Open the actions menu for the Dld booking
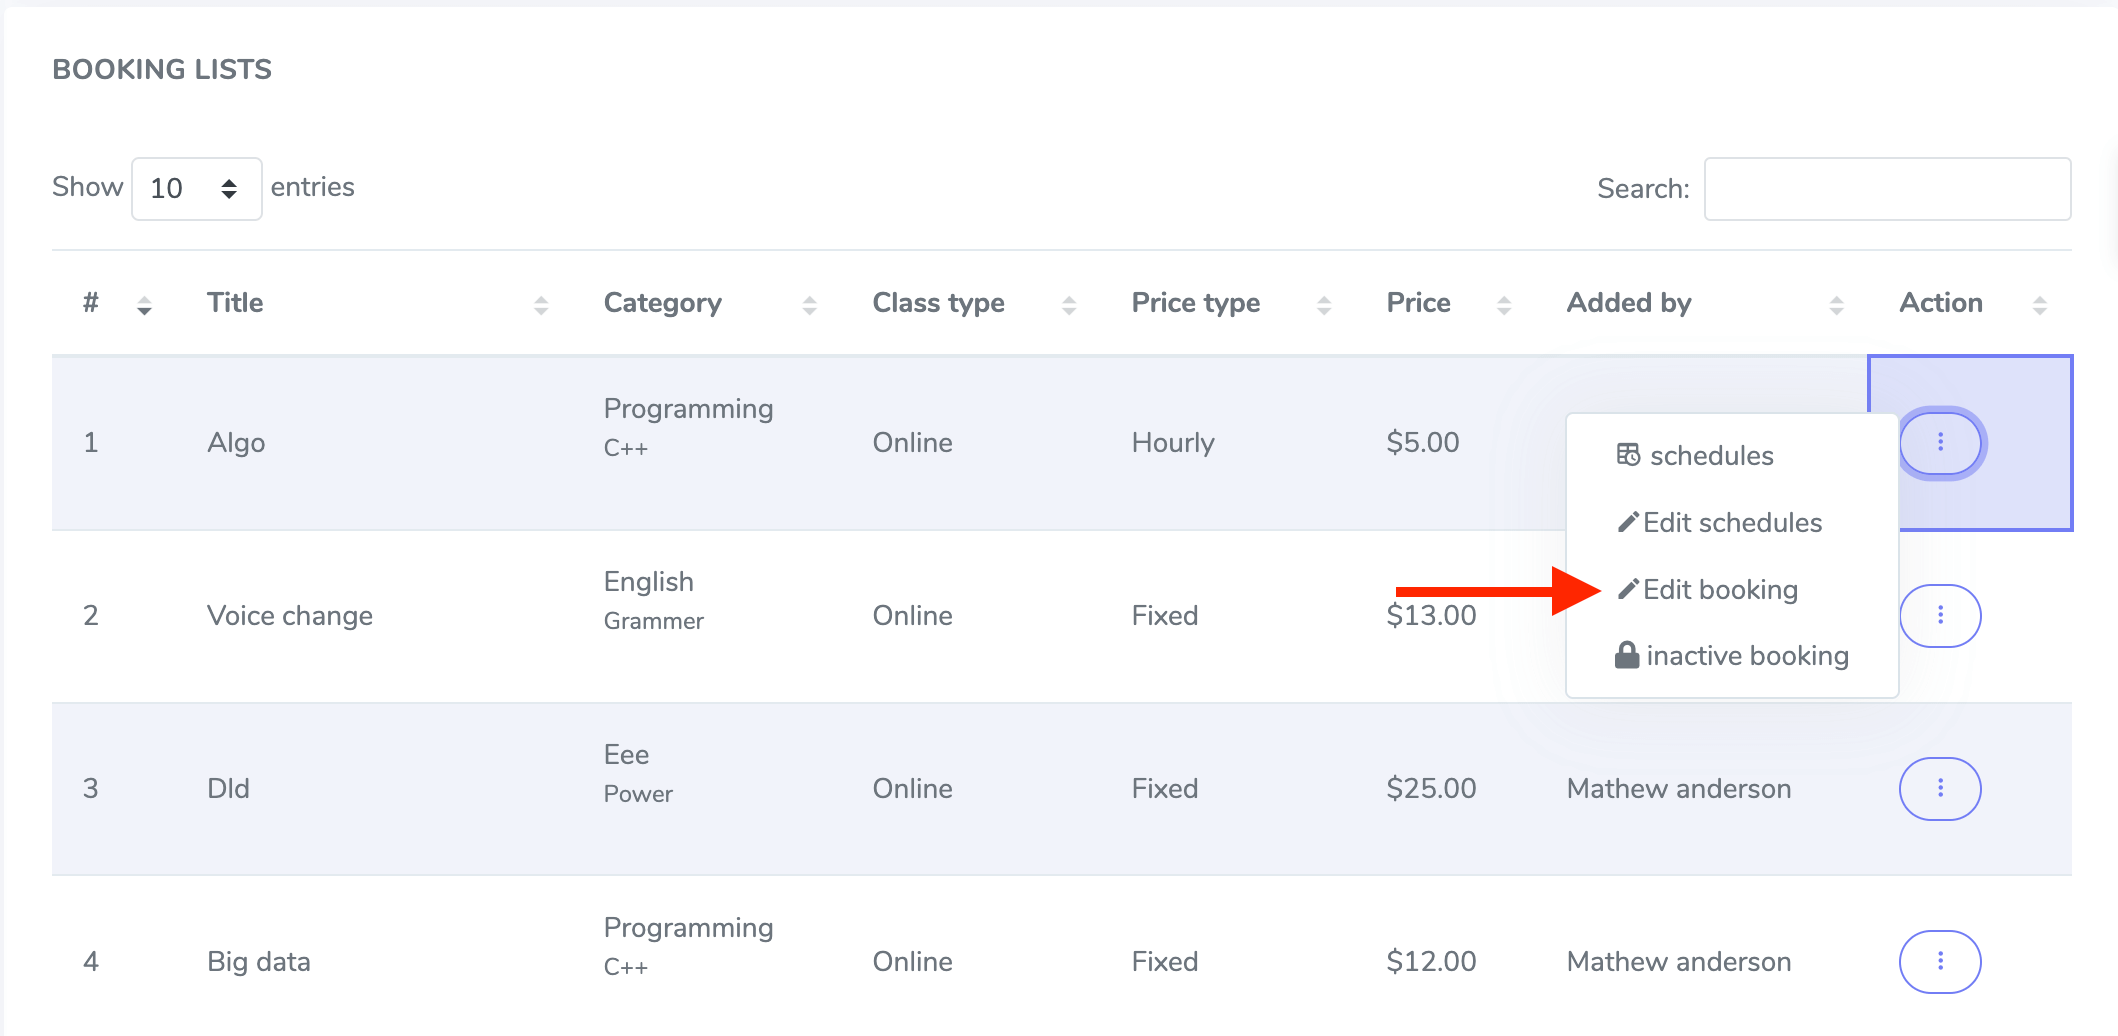 point(1940,788)
